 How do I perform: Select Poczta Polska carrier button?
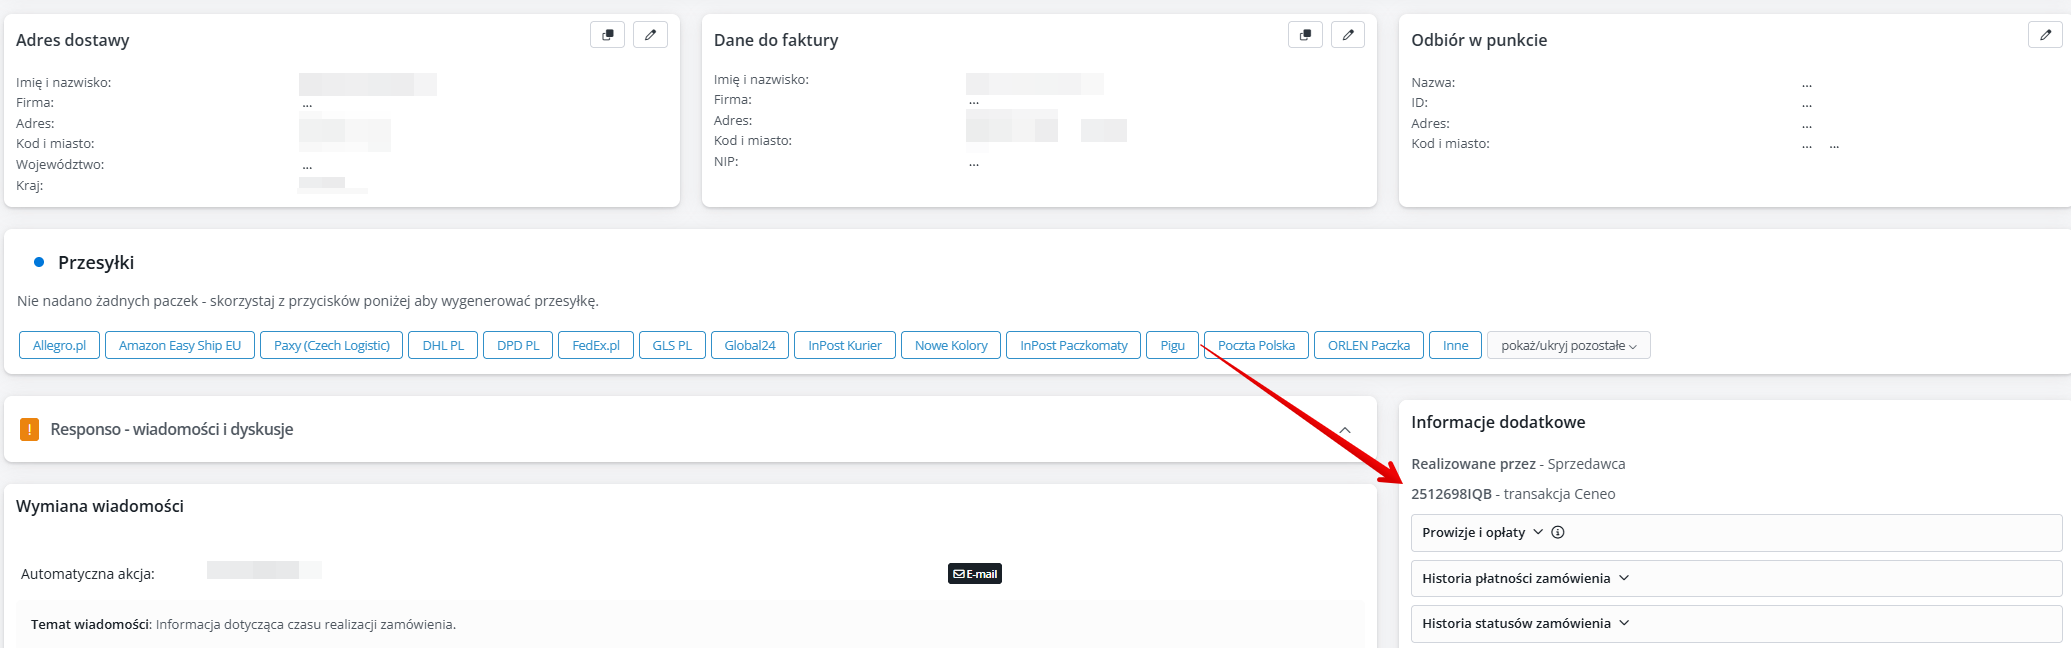point(1256,346)
